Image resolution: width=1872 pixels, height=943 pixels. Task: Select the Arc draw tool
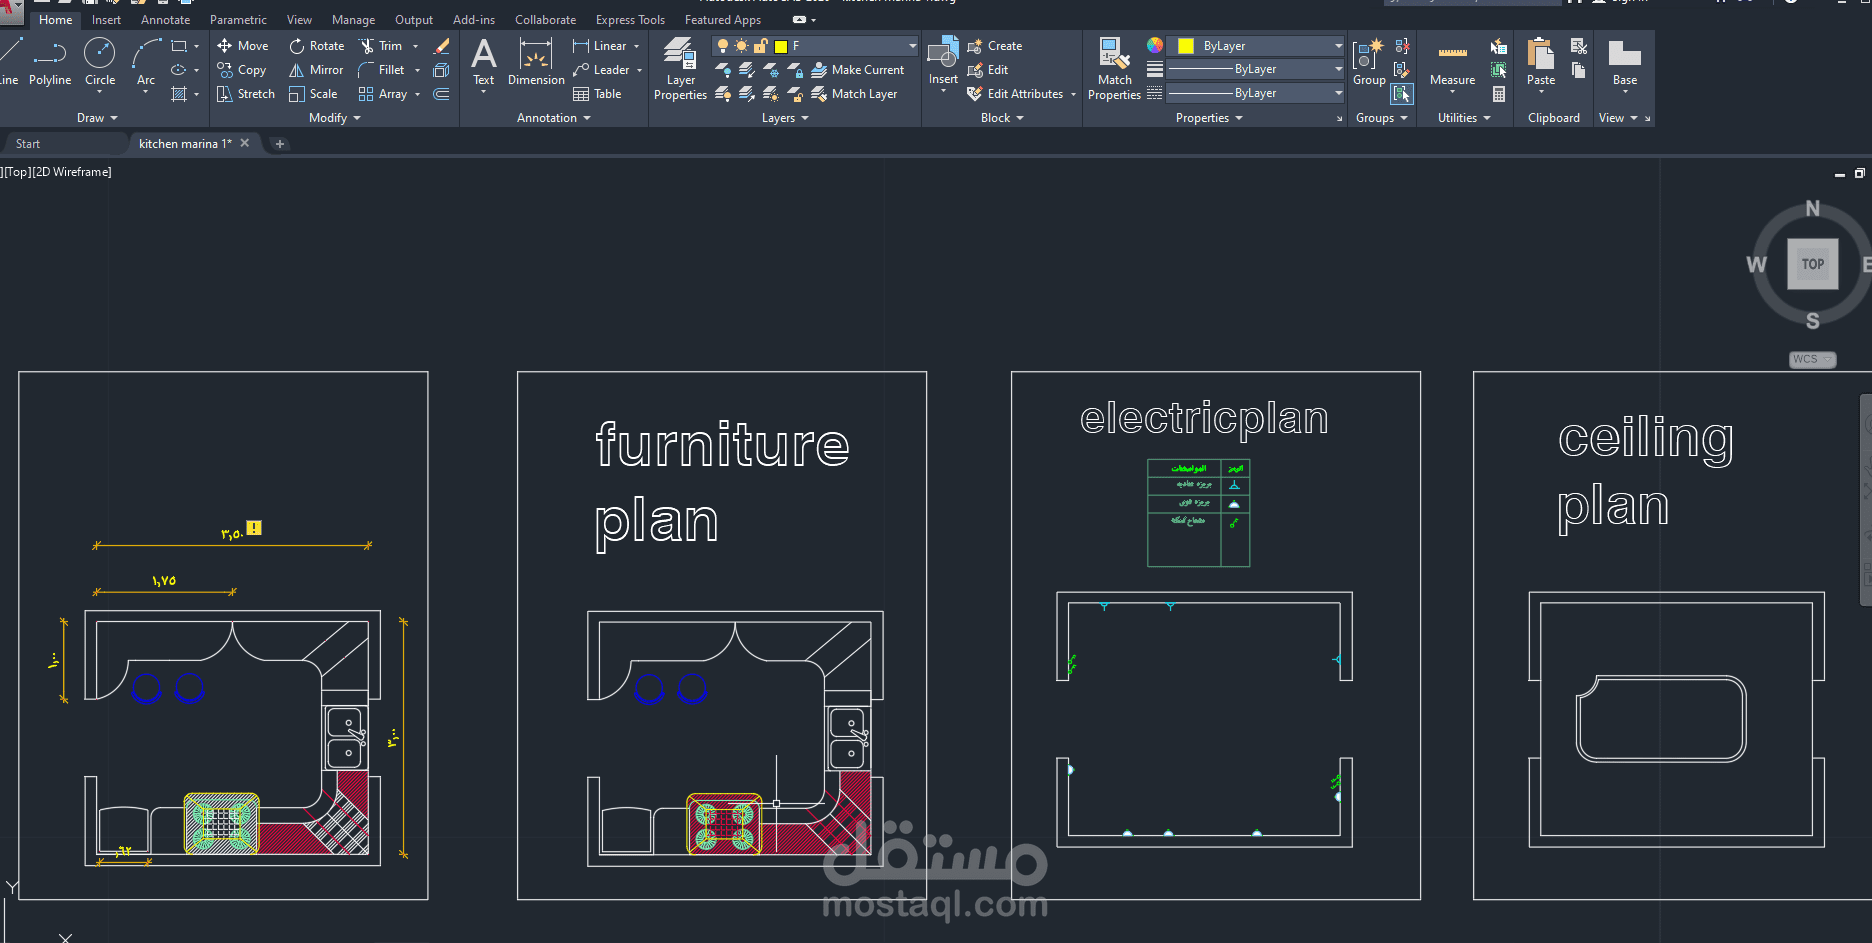tap(146, 62)
